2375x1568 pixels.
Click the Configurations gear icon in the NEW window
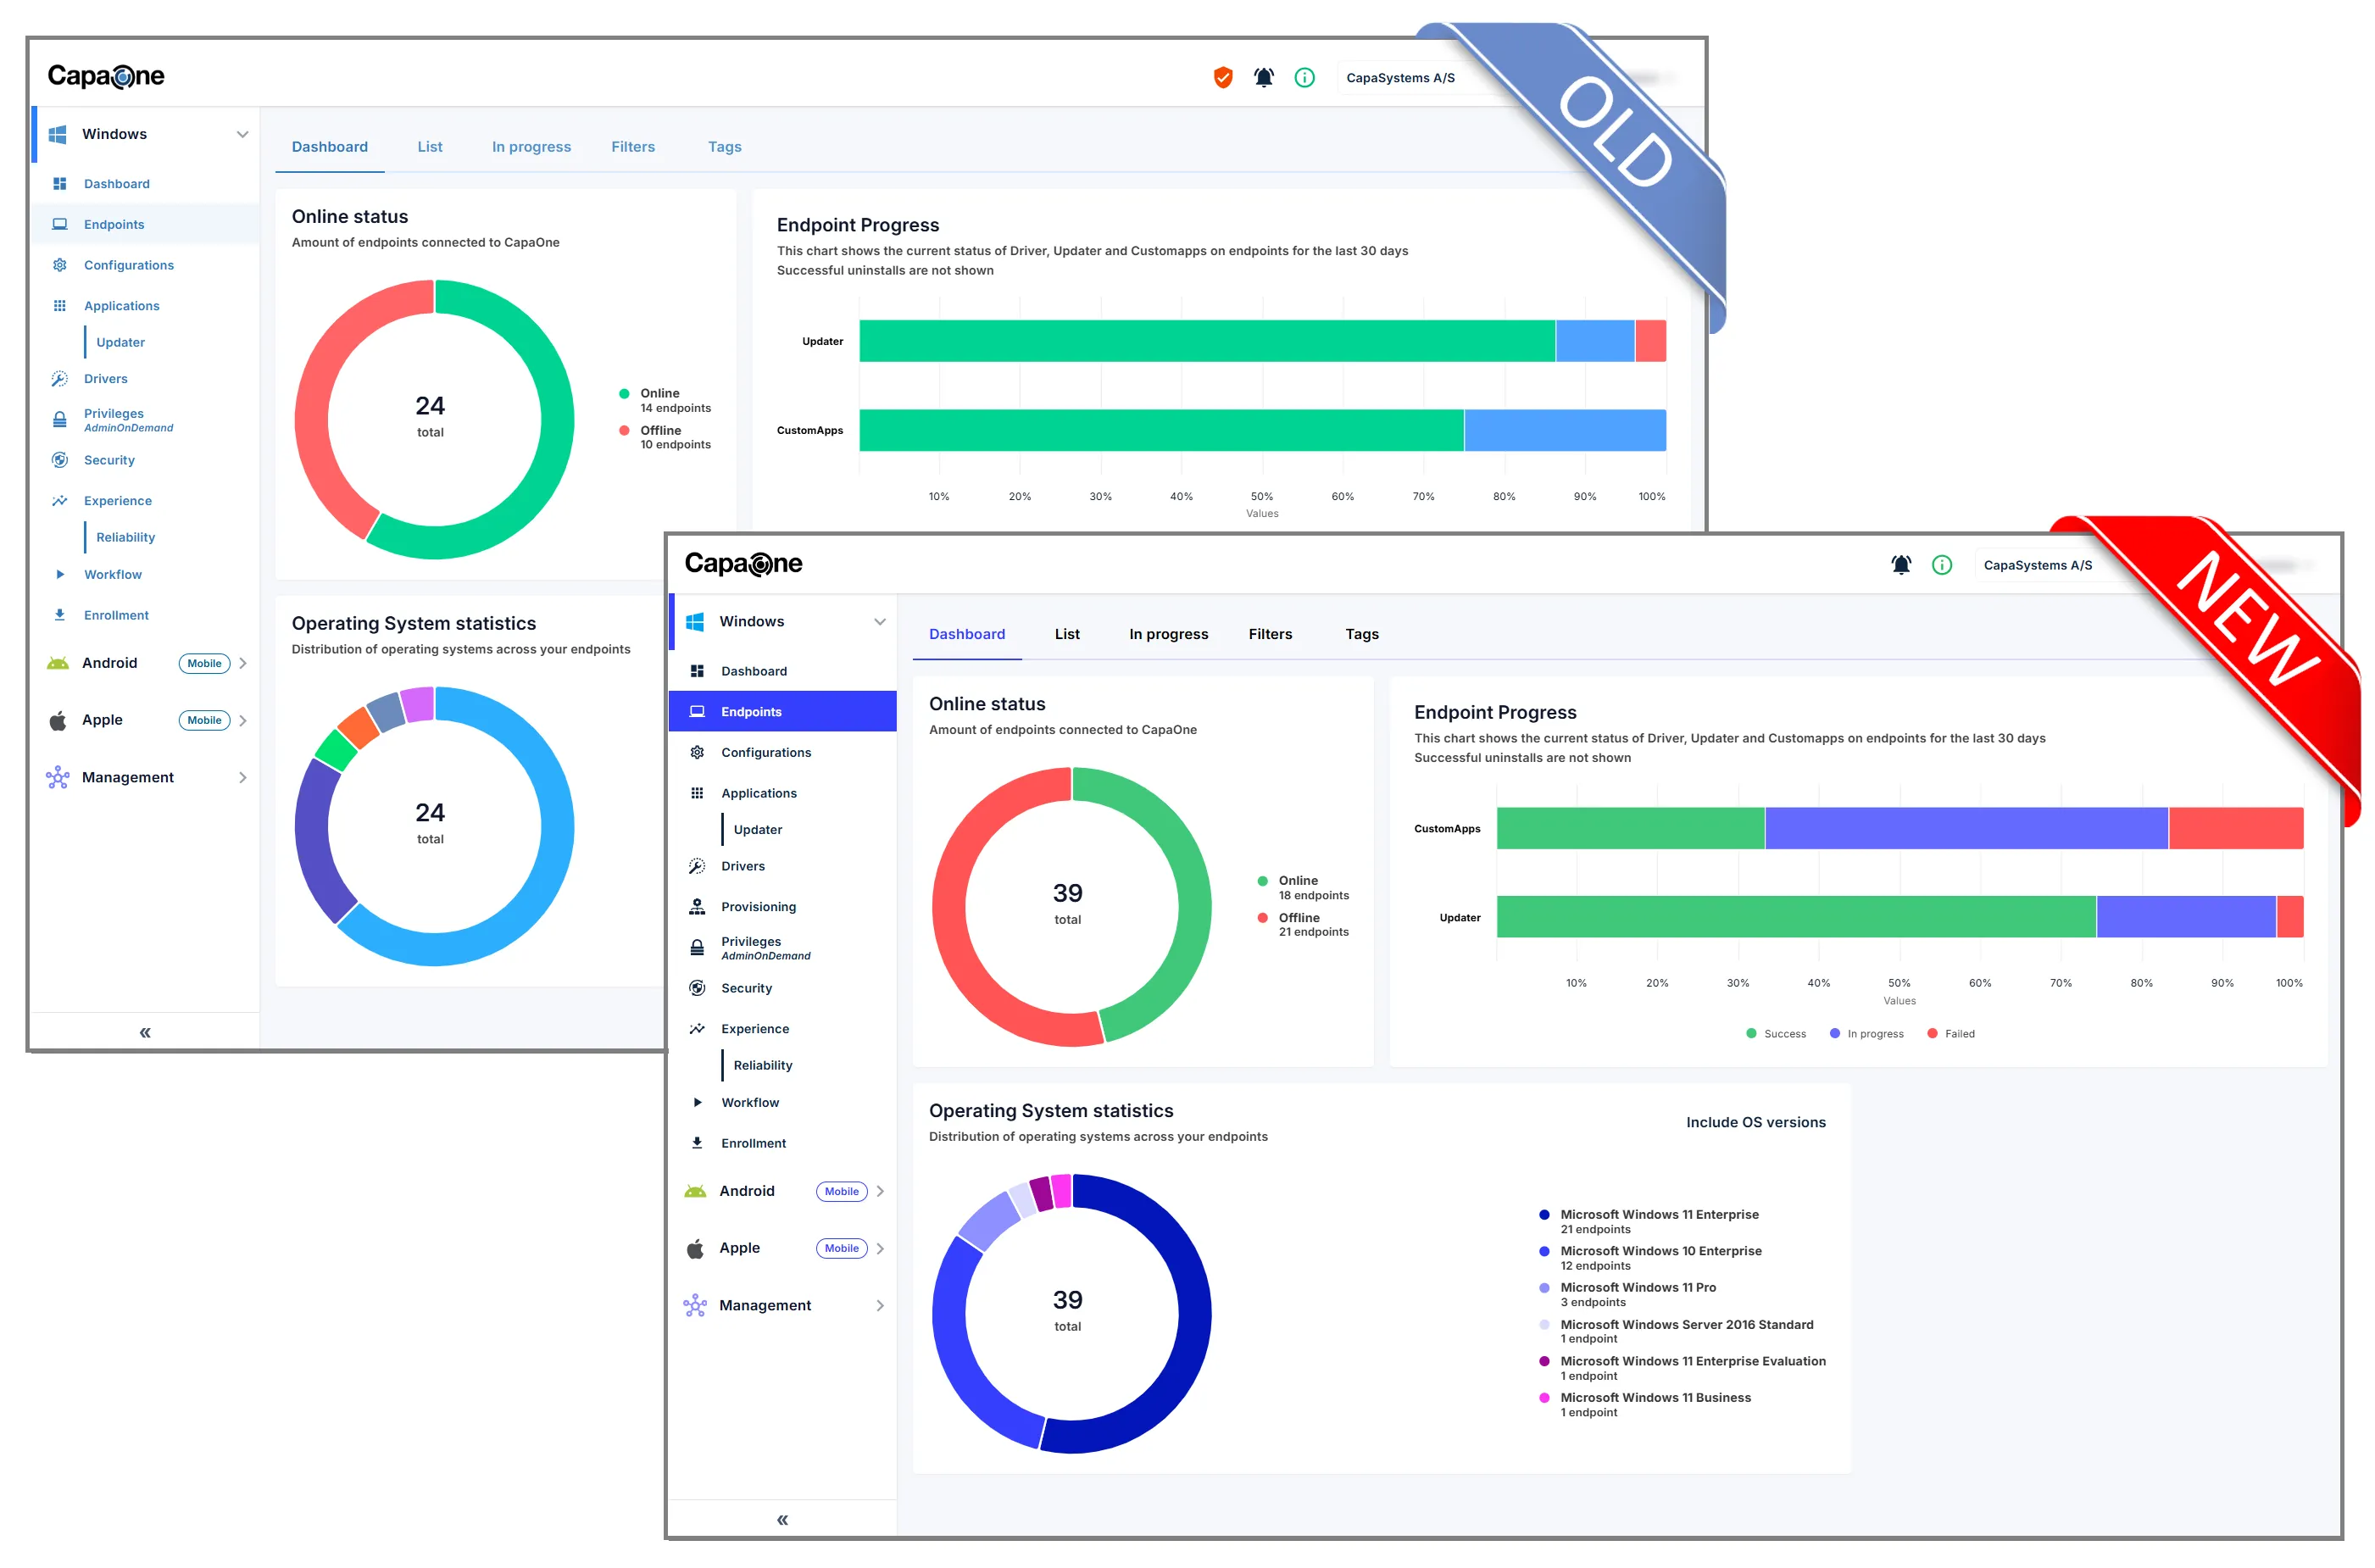coord(697,752)
